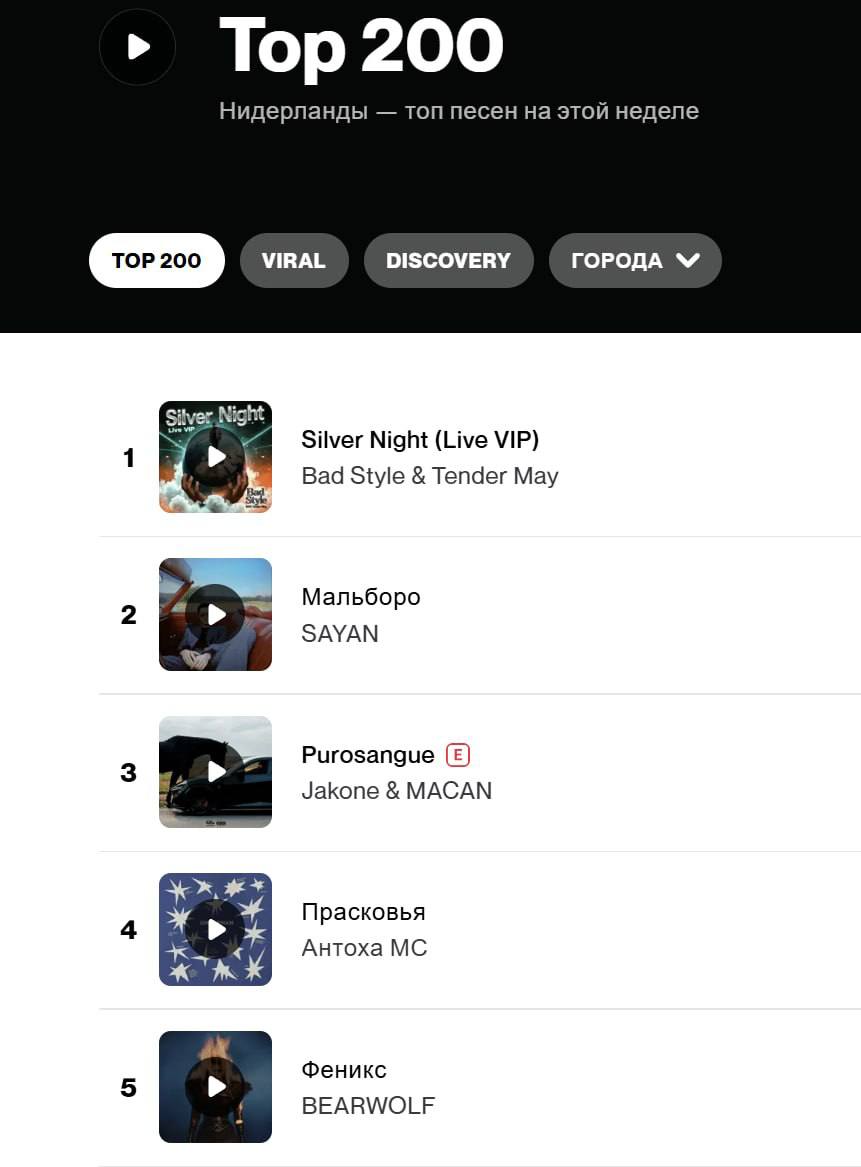This screenshot has height=1167, width=861.
Task: Open artist Bad Style & Tender May
Action: 430,476
